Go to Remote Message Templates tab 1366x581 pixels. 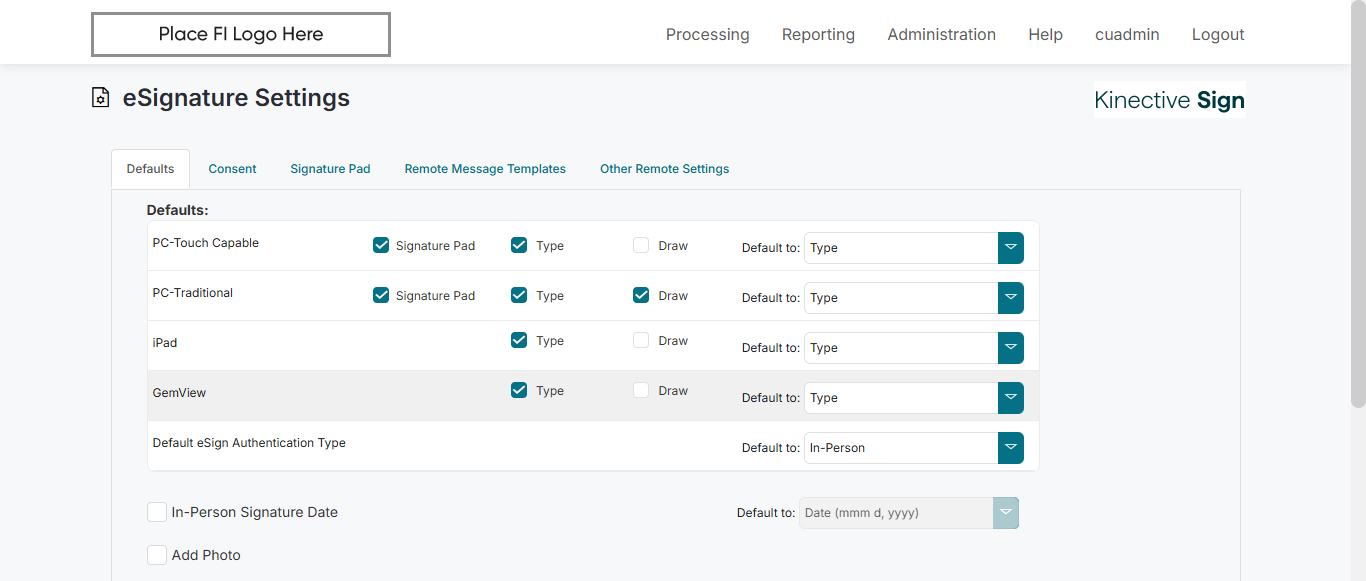[x=485, y=169]
